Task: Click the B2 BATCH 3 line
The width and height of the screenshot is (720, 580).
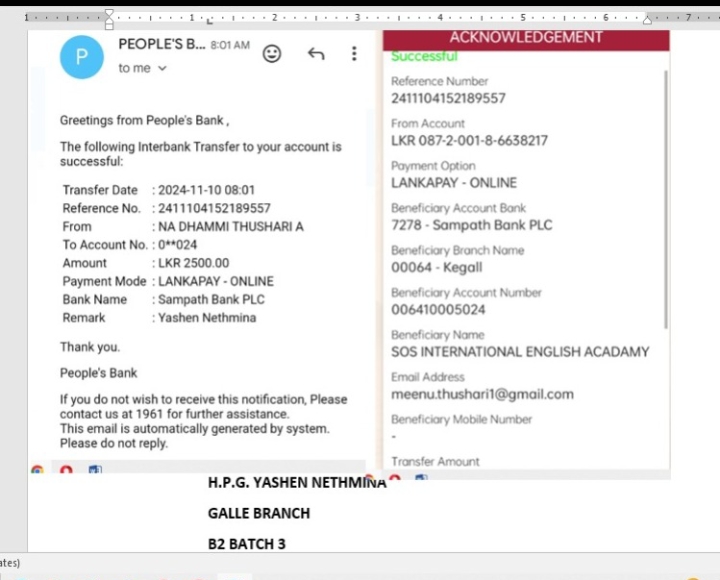Action: (x=247, y=544)
